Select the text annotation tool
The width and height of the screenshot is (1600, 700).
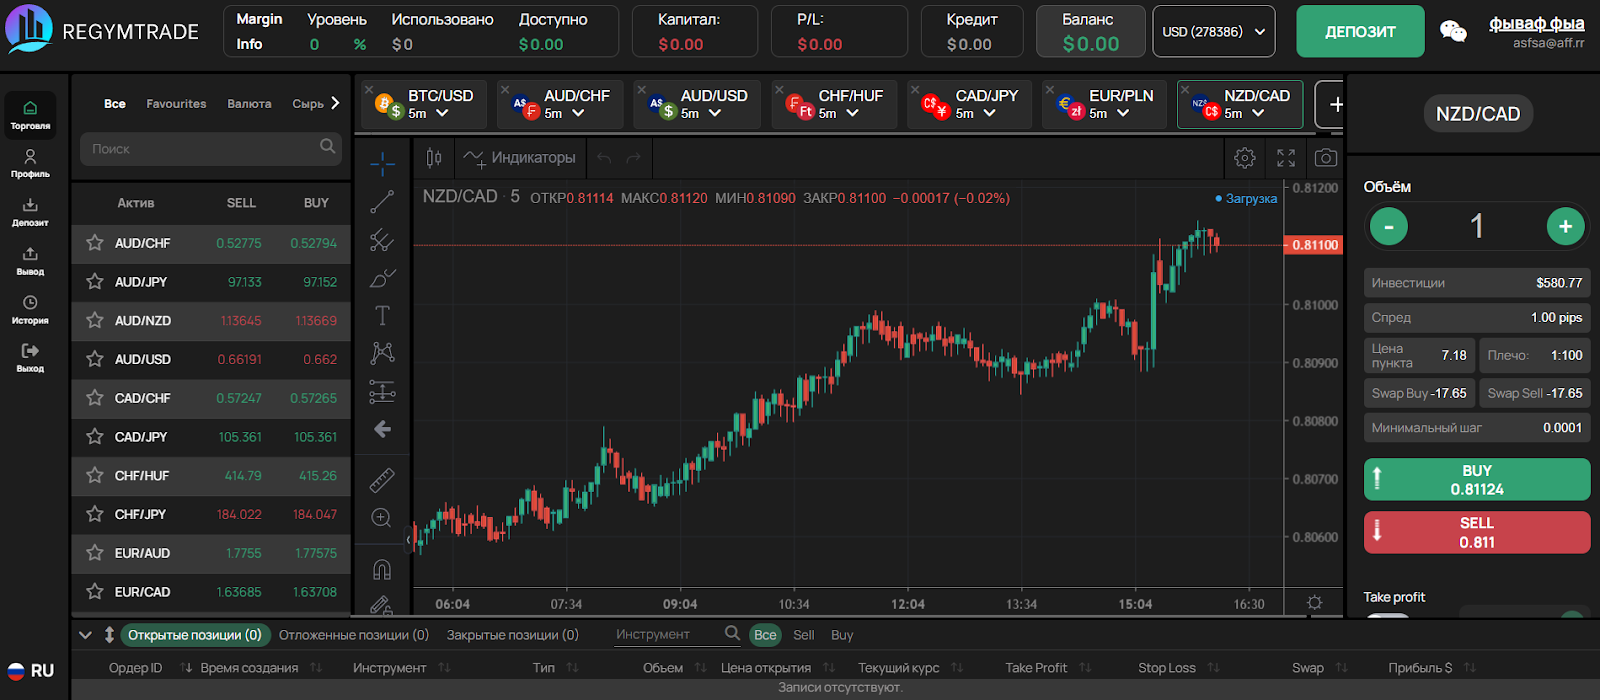pos(382,316)
